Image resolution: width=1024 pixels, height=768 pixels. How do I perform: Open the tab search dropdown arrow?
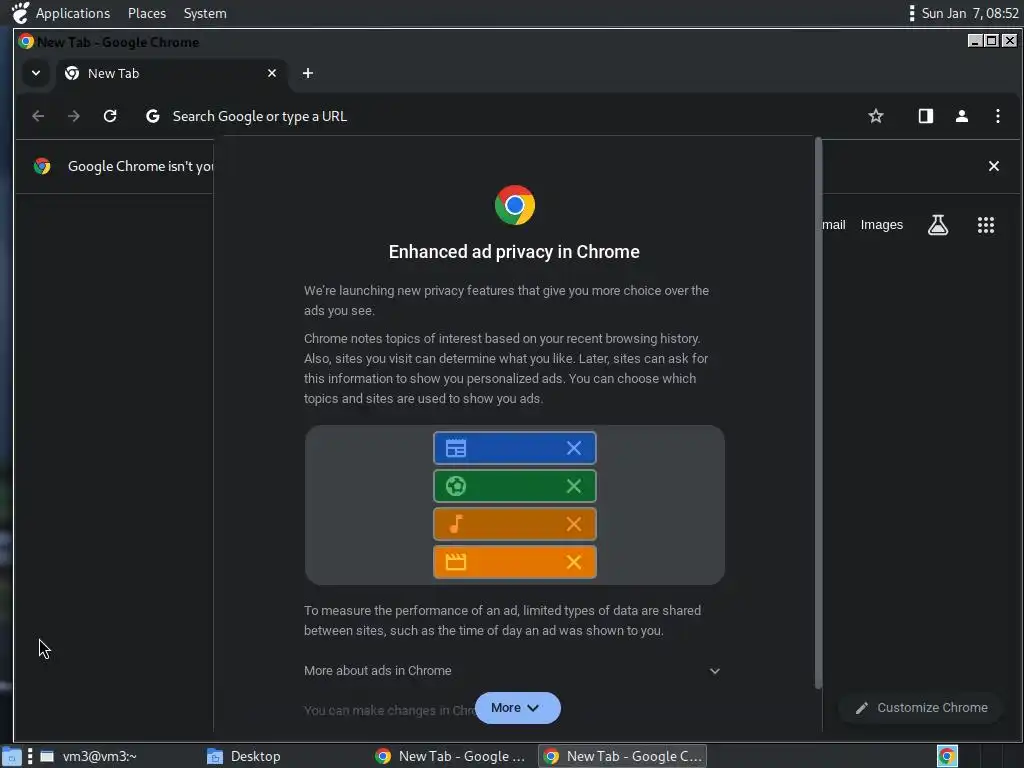tap(36, 73)
